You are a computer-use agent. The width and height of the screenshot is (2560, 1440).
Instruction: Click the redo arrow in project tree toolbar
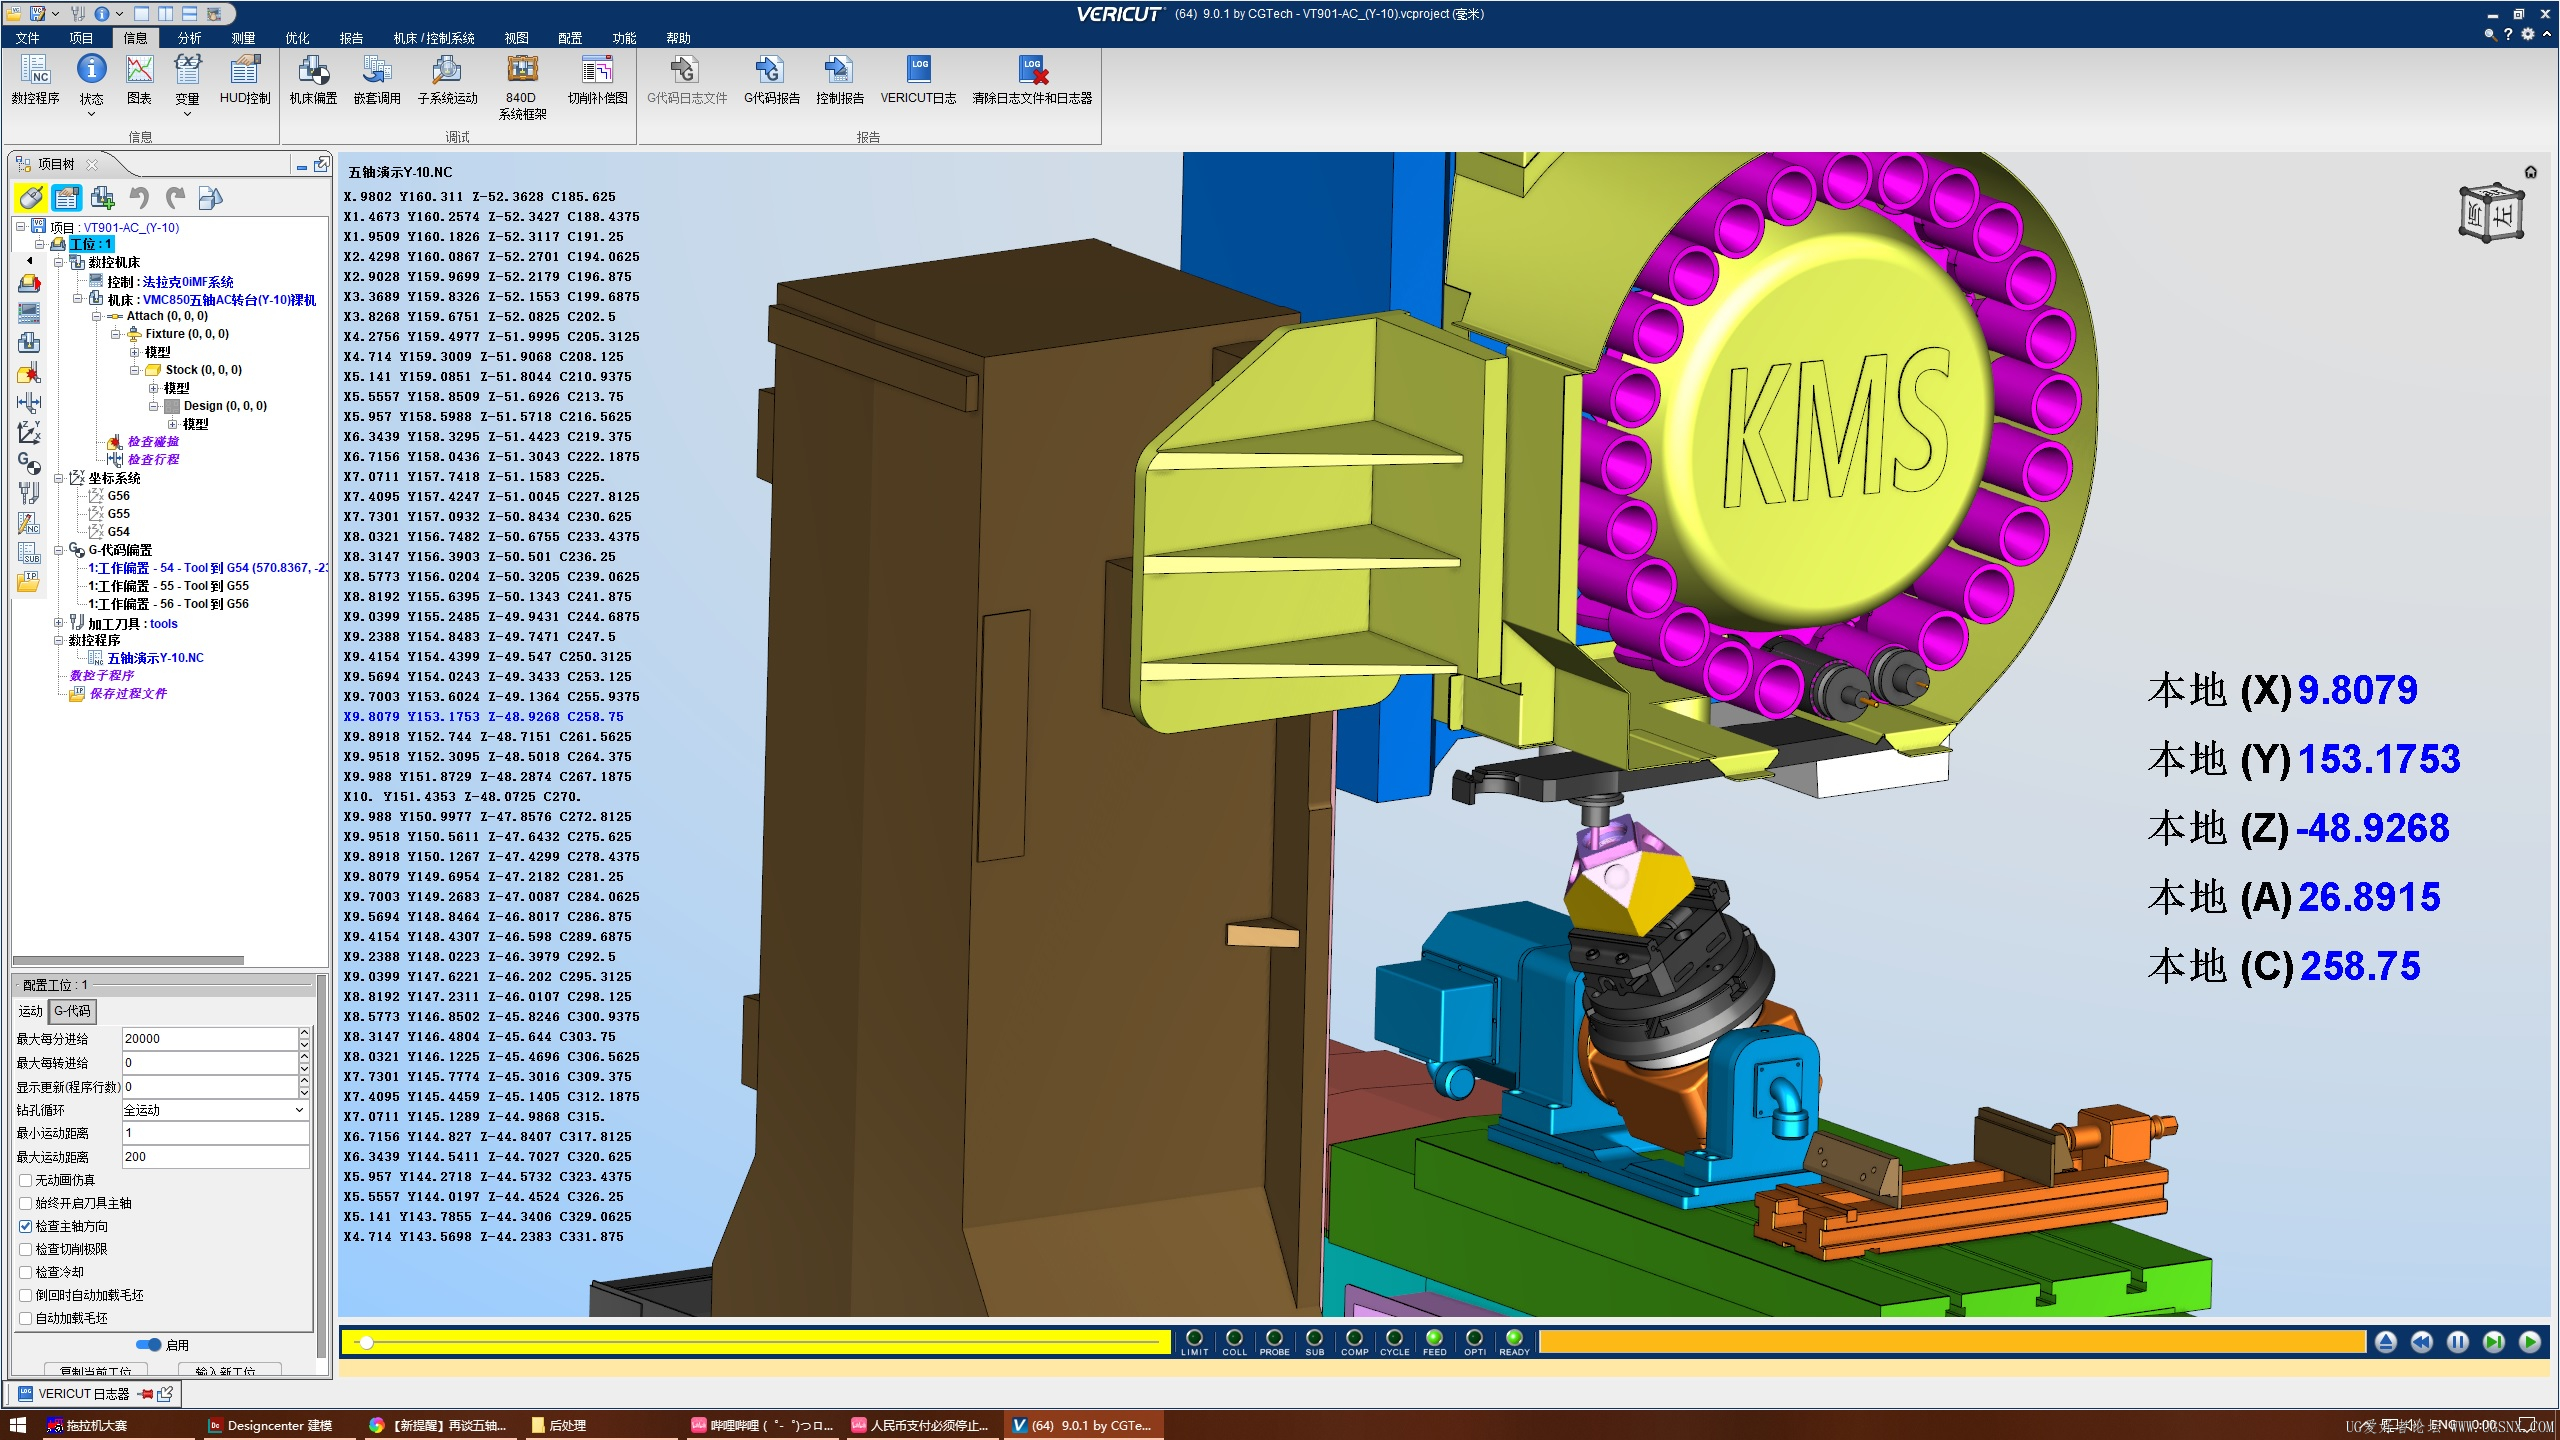(x=175, y=198)
